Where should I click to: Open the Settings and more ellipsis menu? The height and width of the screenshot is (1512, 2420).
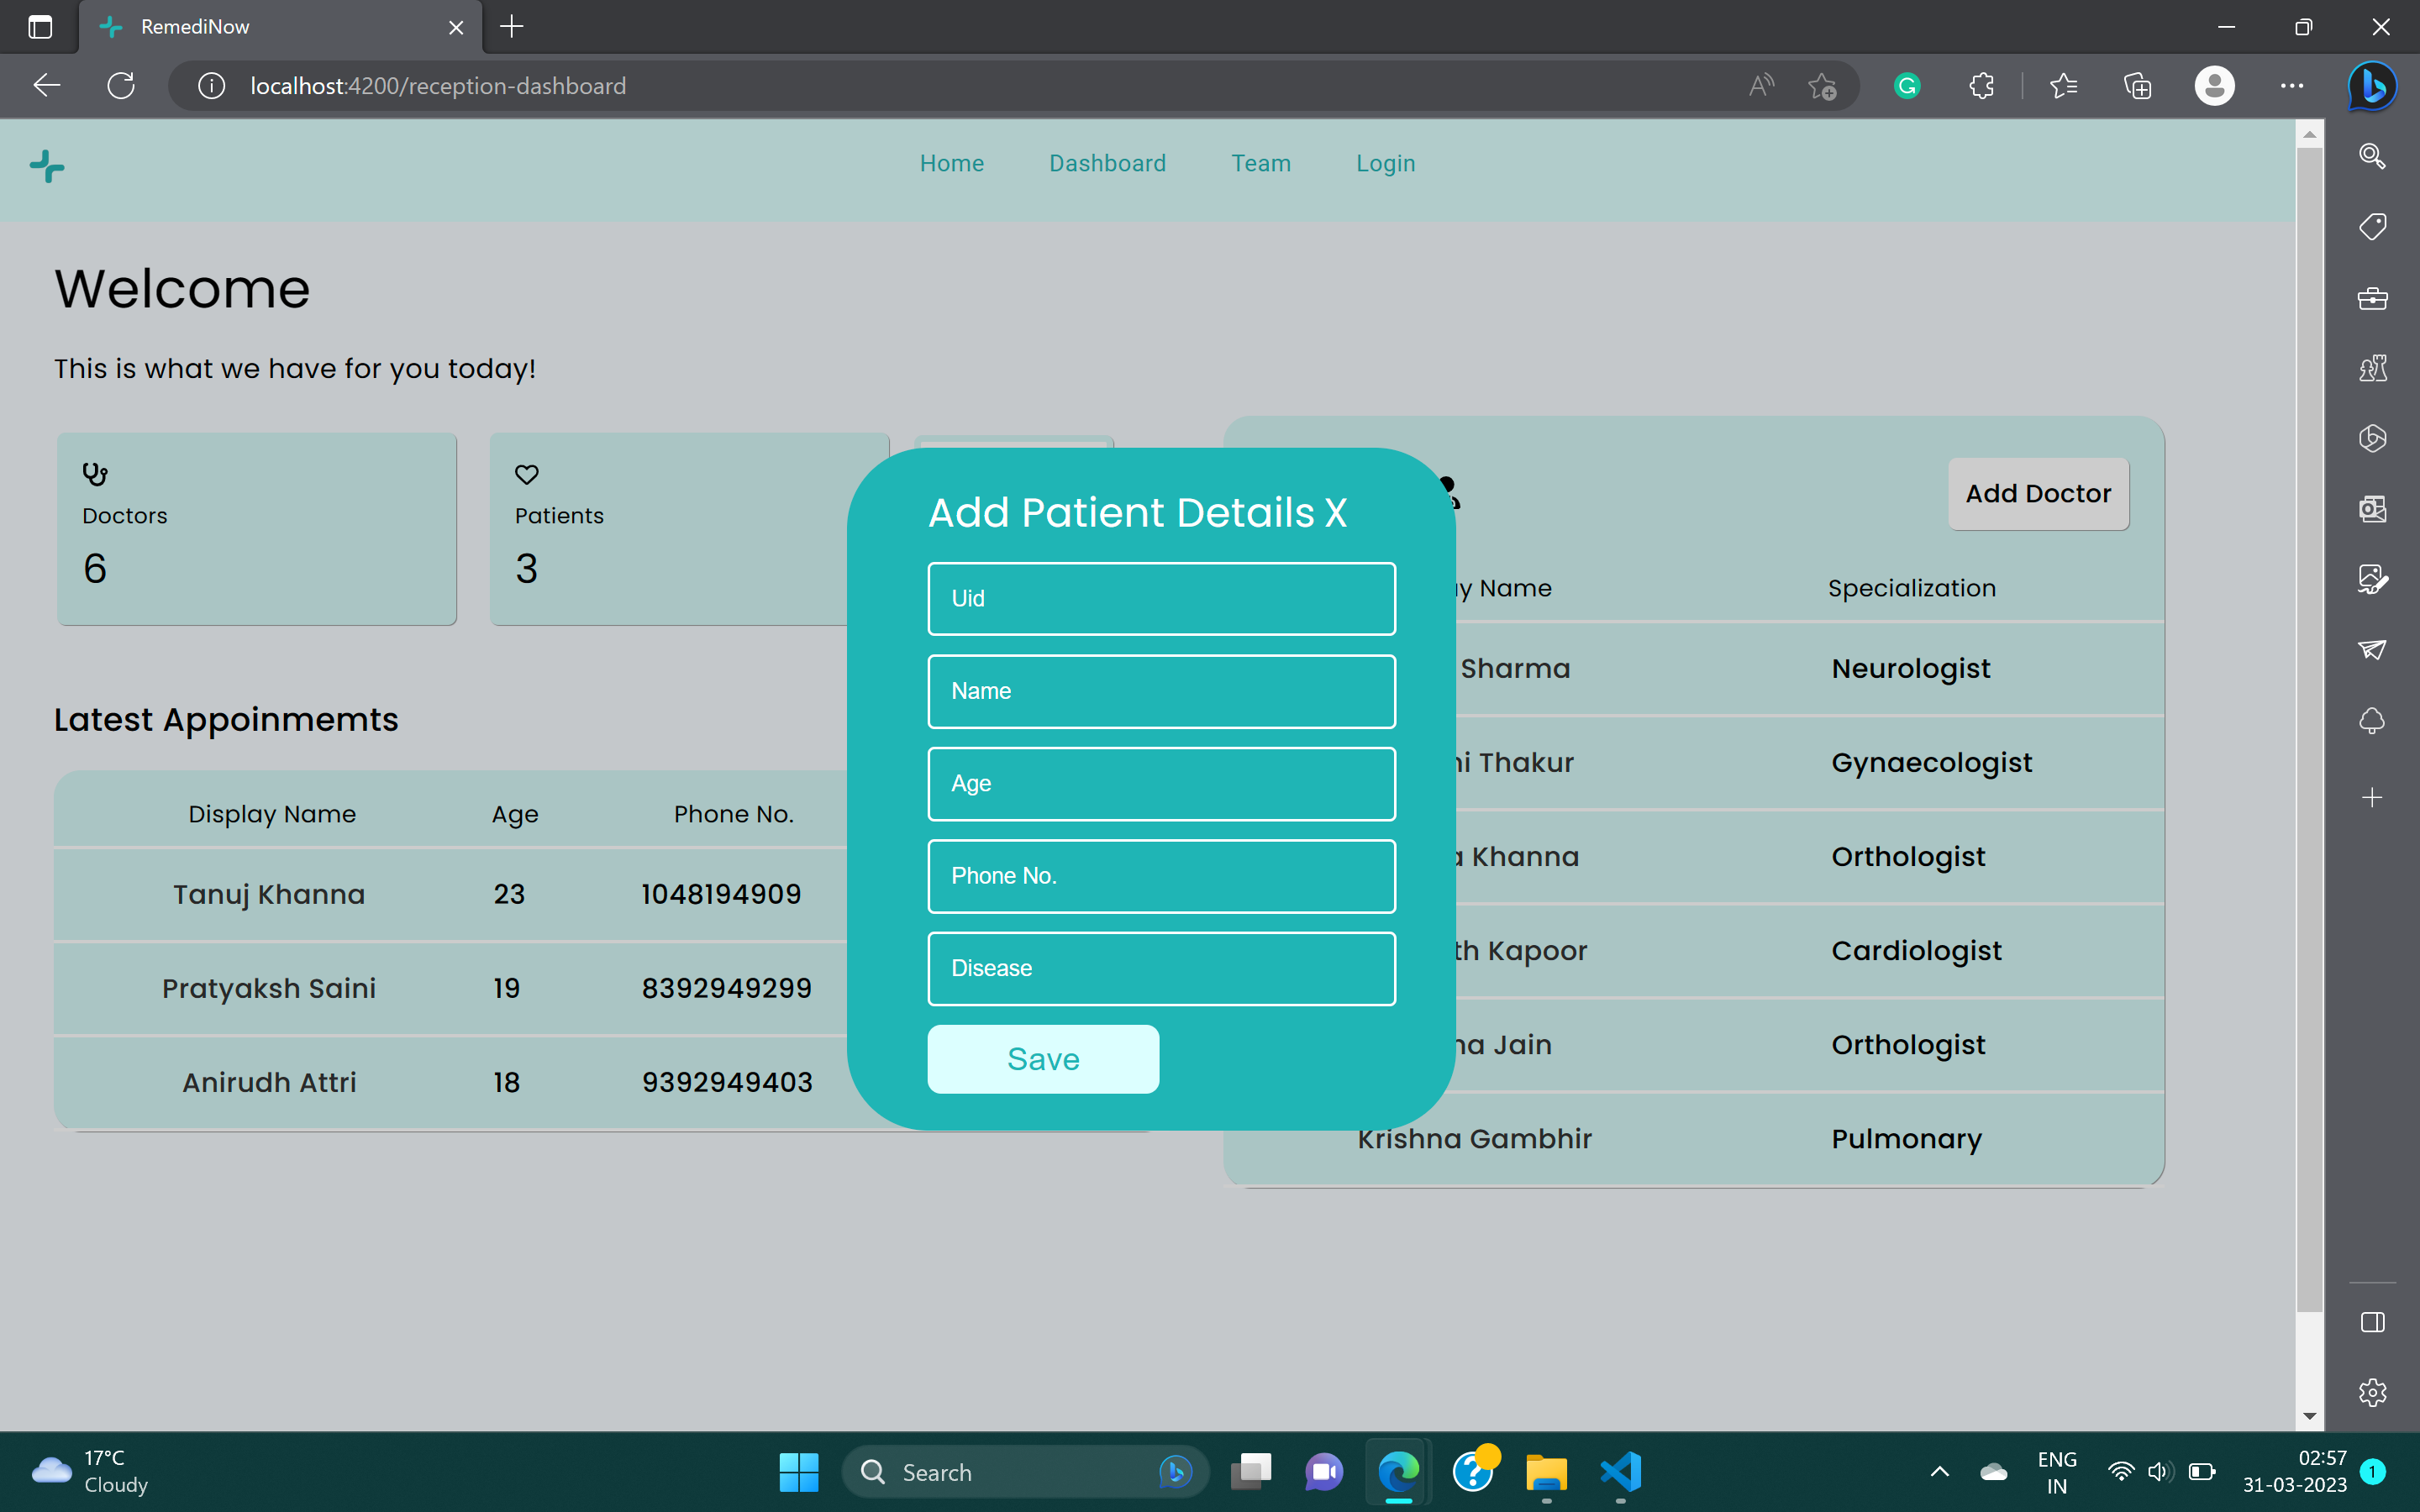click(x=2292, y=86)
